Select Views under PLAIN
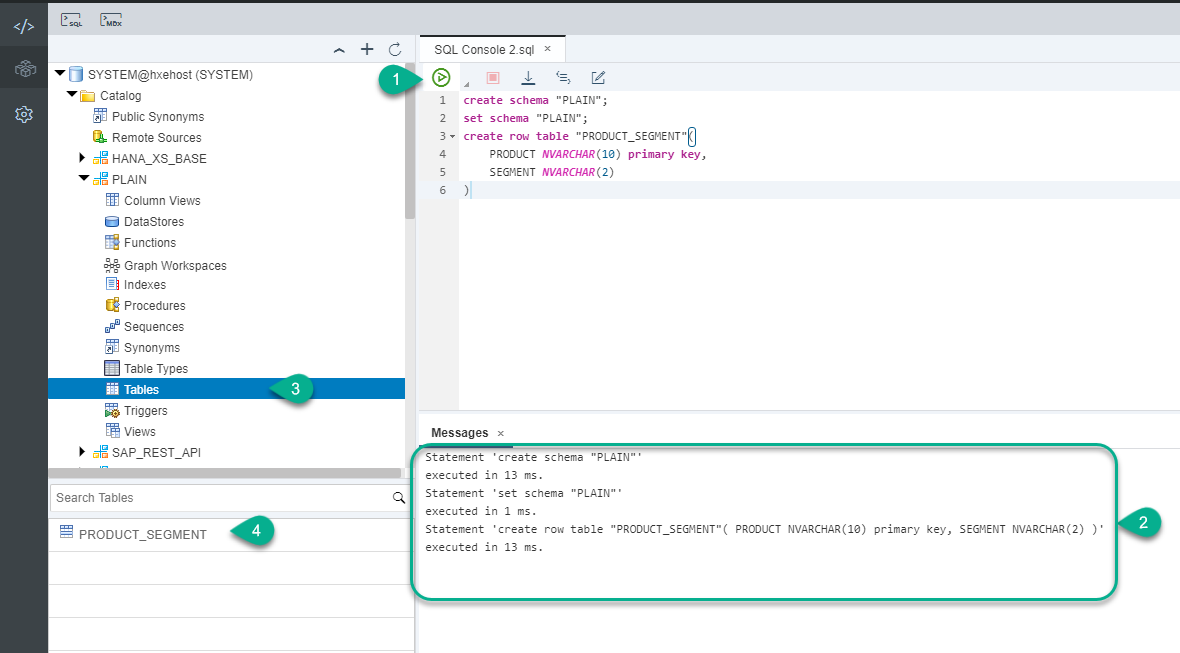This screenshot has height=653, width=1180. [140, 433]
